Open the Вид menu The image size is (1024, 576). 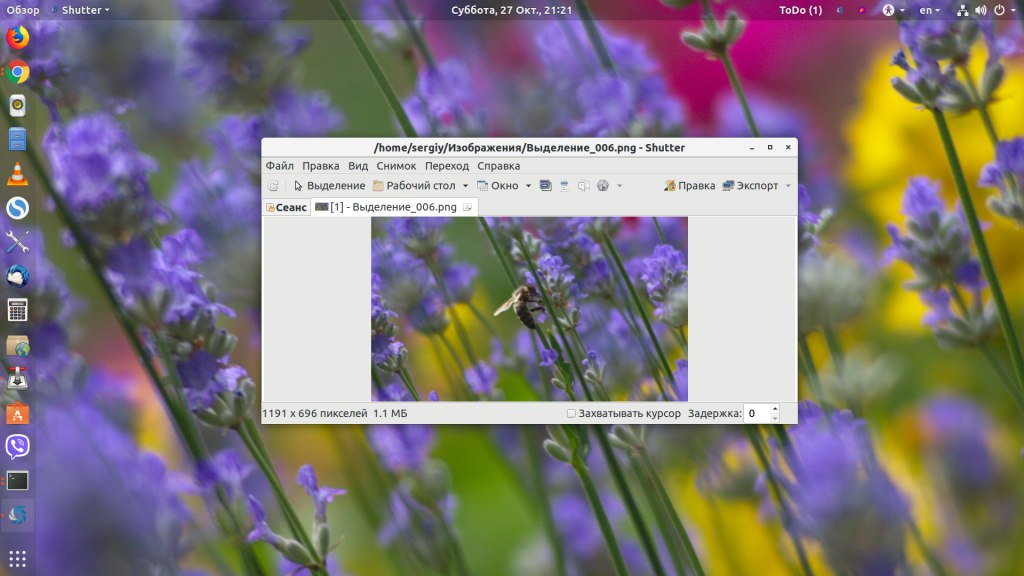point(358,166)
